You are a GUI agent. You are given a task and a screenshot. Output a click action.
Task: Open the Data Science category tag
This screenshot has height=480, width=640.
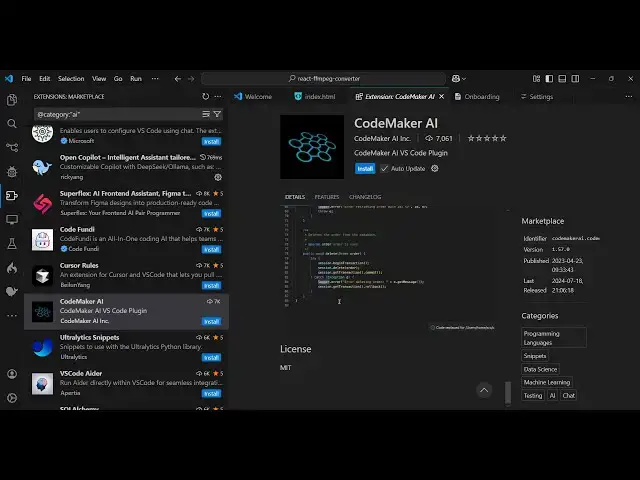540,369
